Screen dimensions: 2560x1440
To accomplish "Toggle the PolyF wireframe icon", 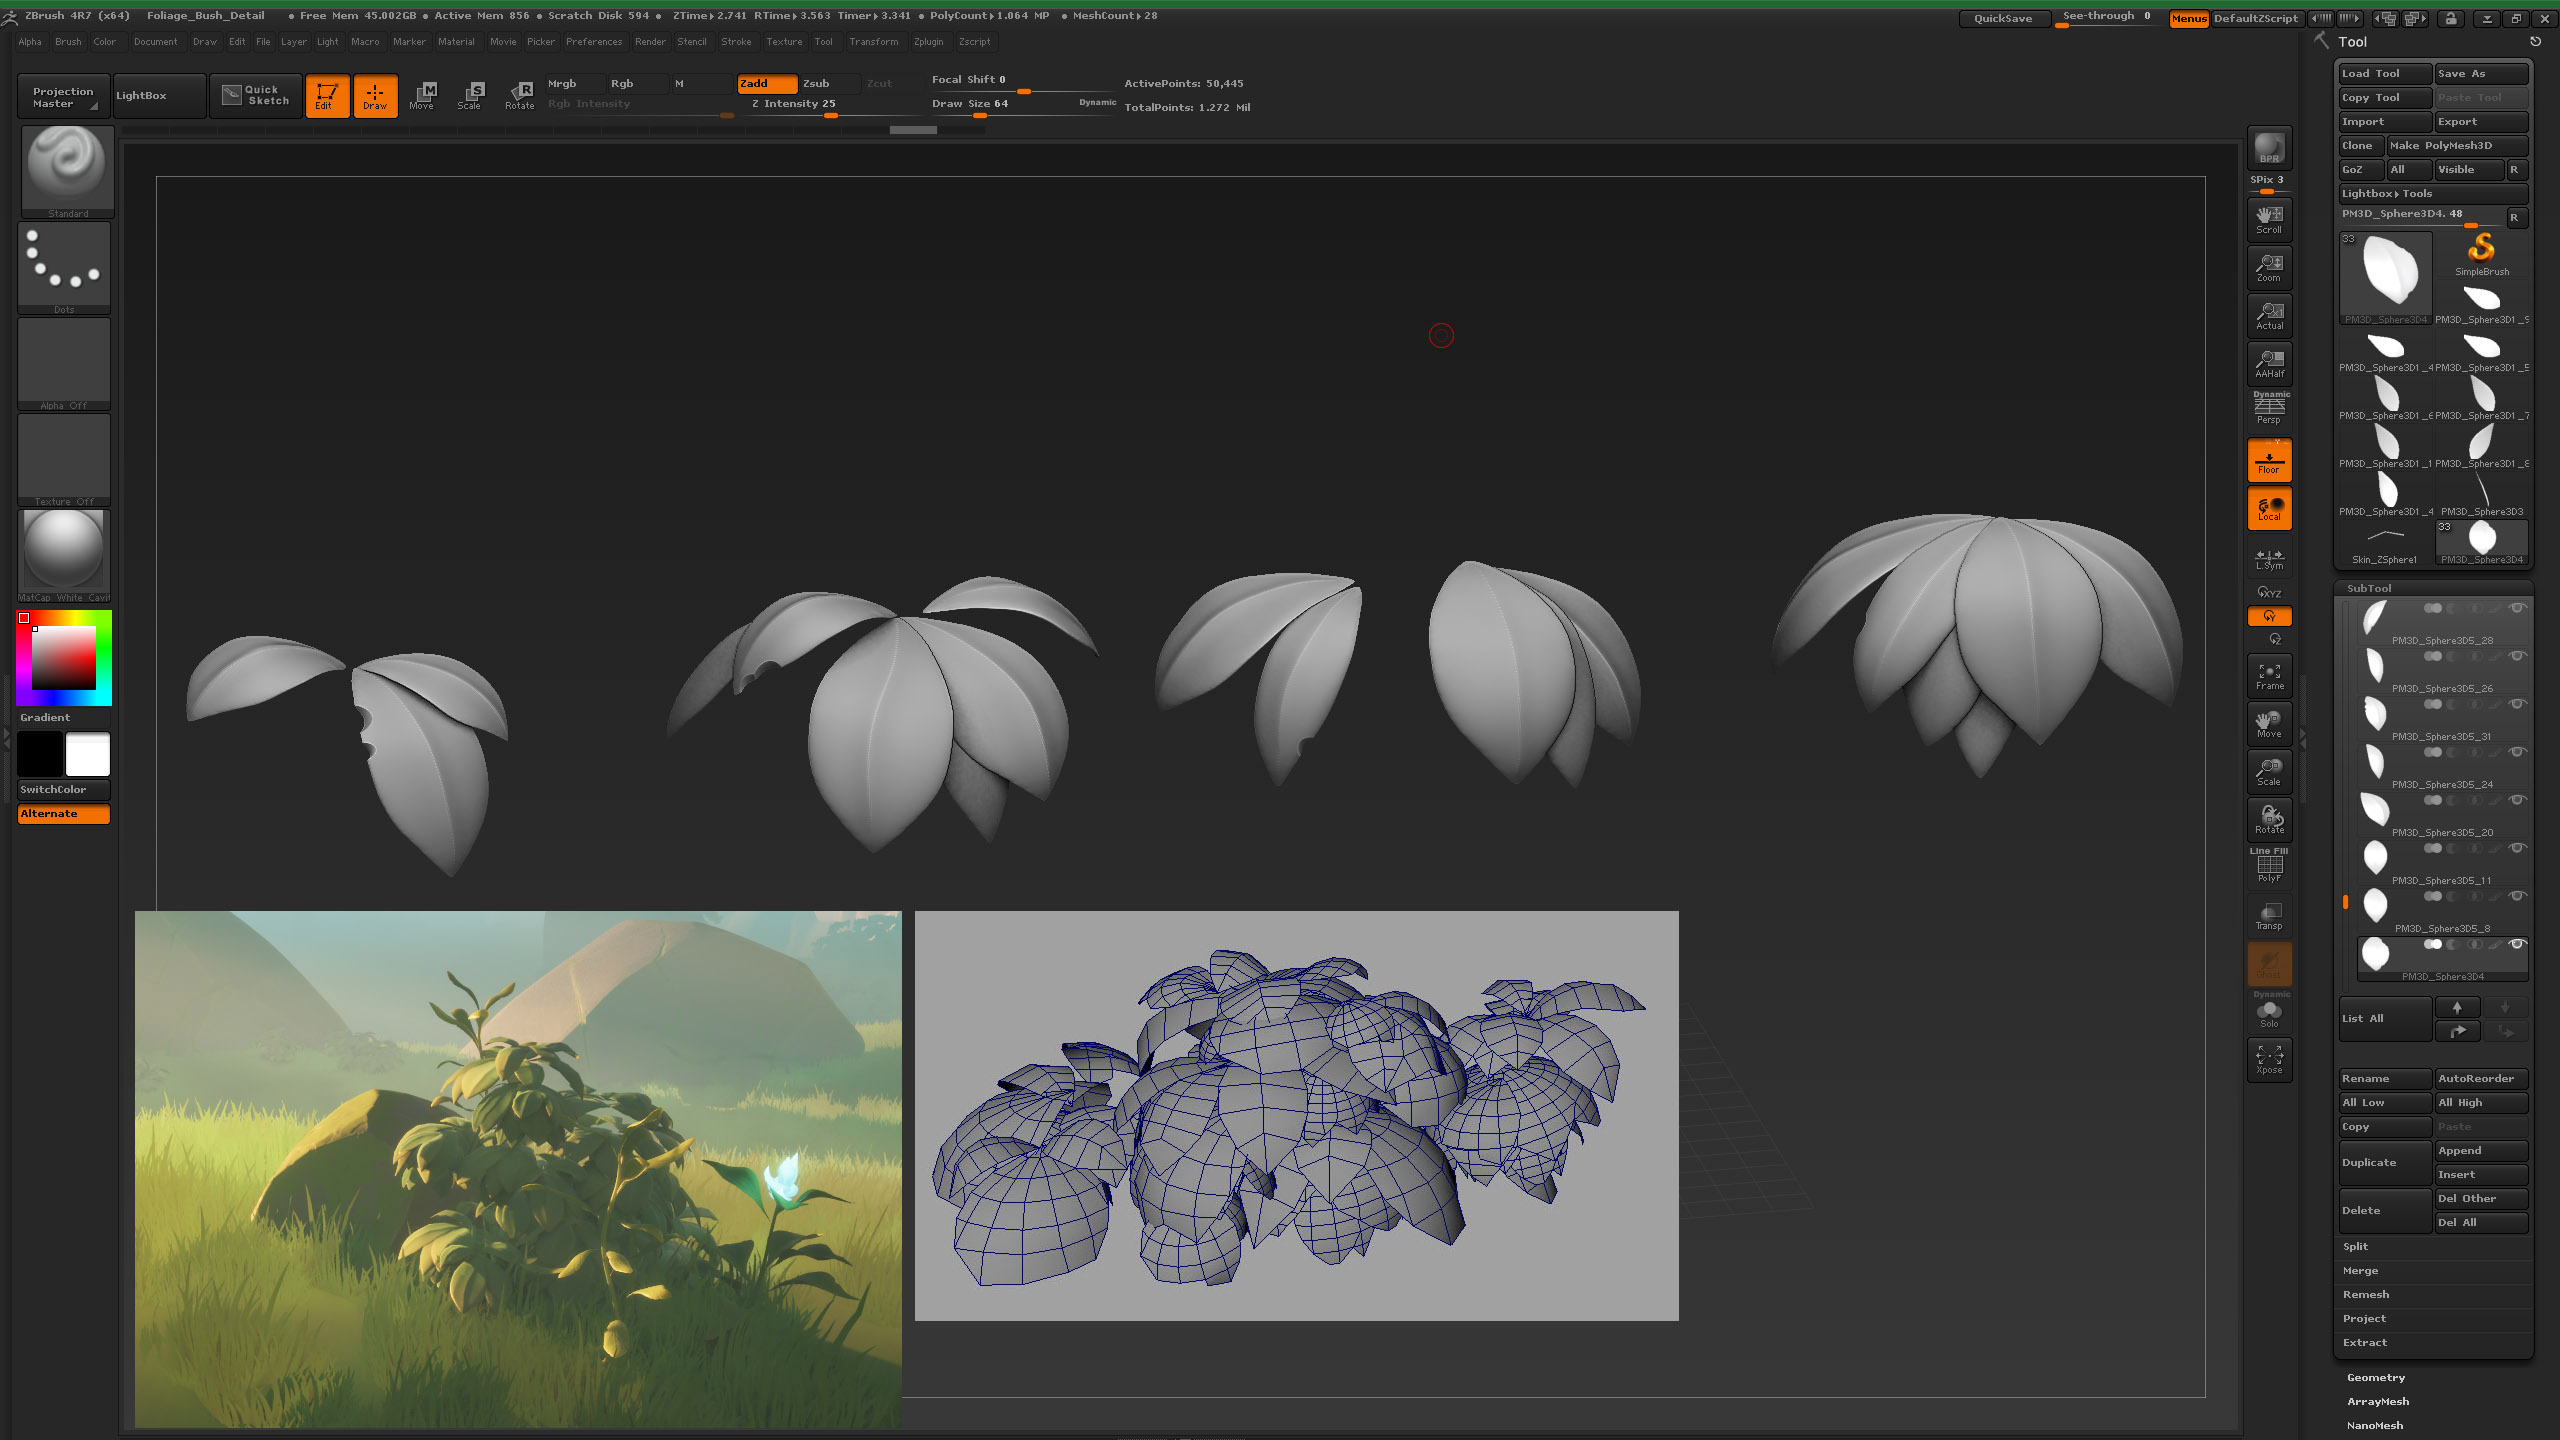I will 2269,866.
